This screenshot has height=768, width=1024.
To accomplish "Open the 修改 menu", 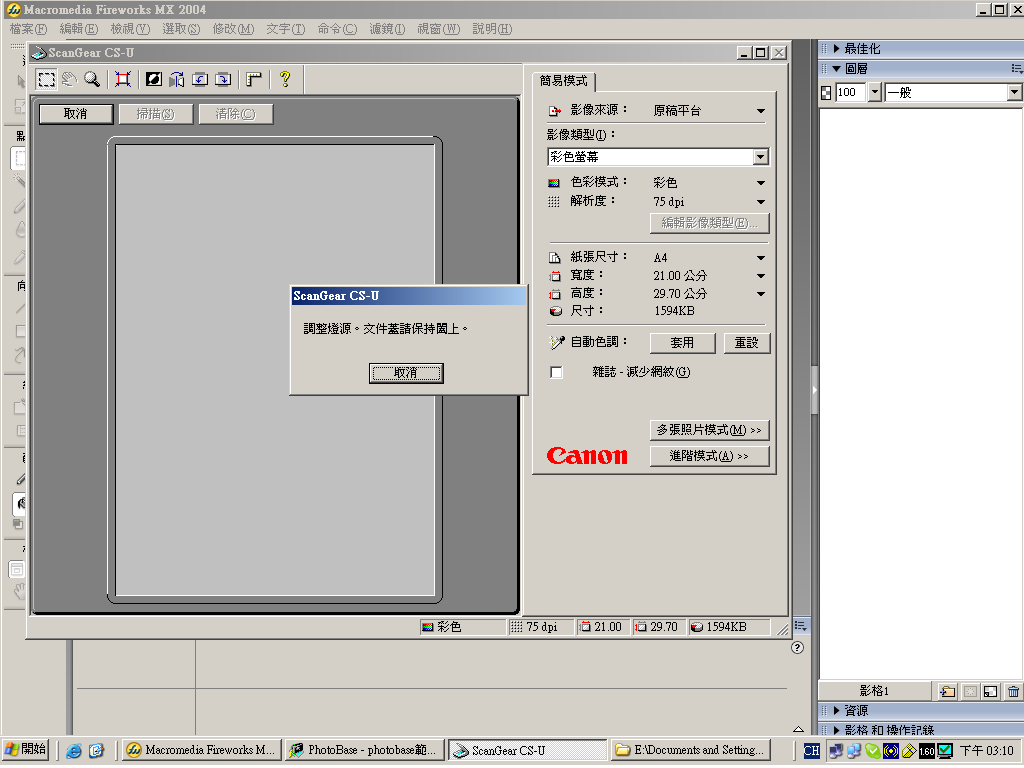I will click(x=233, y=29).
